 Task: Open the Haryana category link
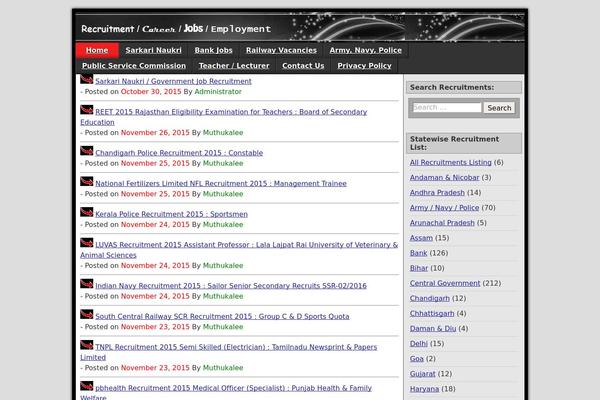coord(424,389)
